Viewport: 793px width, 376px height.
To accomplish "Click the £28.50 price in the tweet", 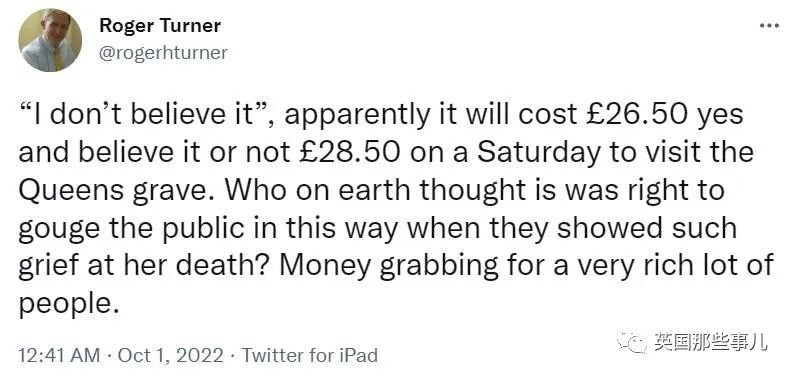I will pyautogui.click(x=350, y=153).
